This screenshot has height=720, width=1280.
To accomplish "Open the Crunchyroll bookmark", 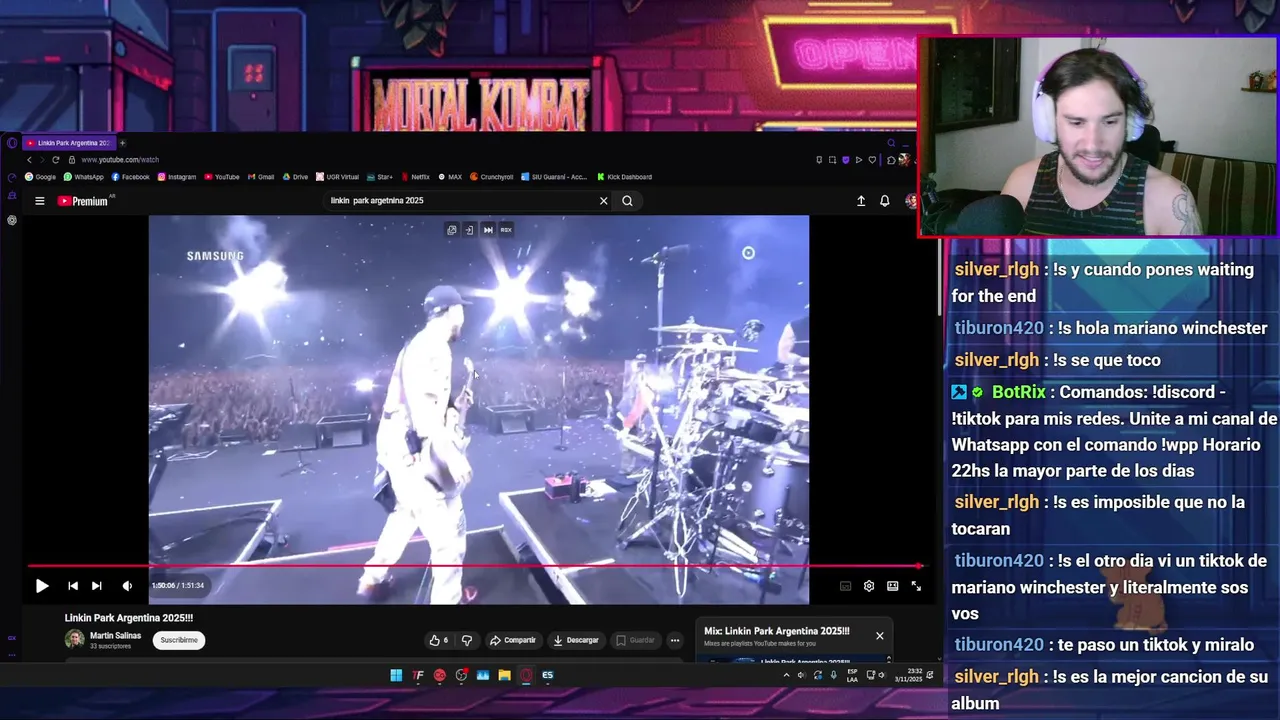I will point(492,177).
